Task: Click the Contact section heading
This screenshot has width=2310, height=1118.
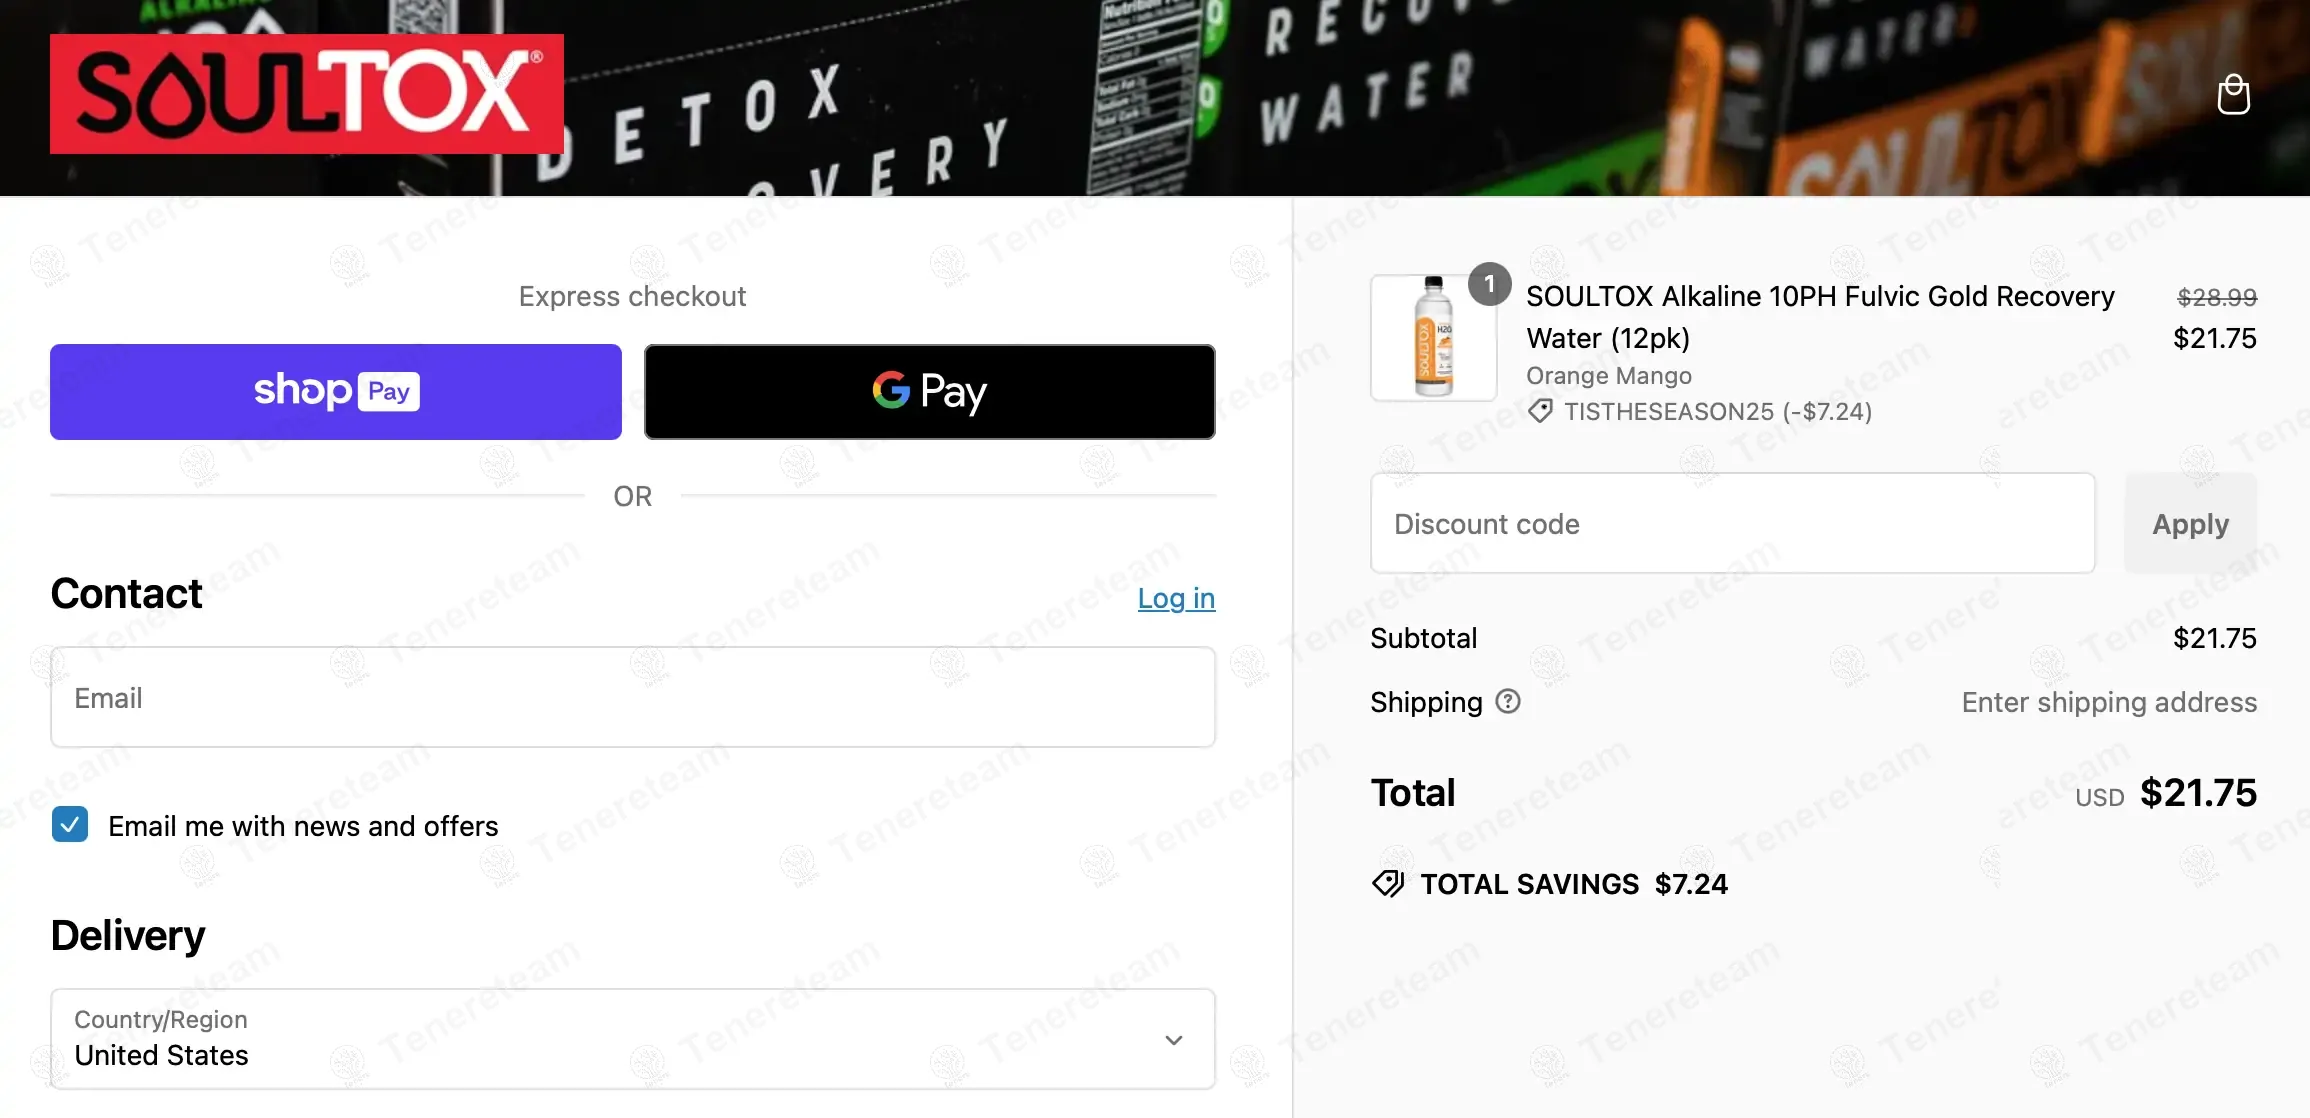Action: point(126,594)
